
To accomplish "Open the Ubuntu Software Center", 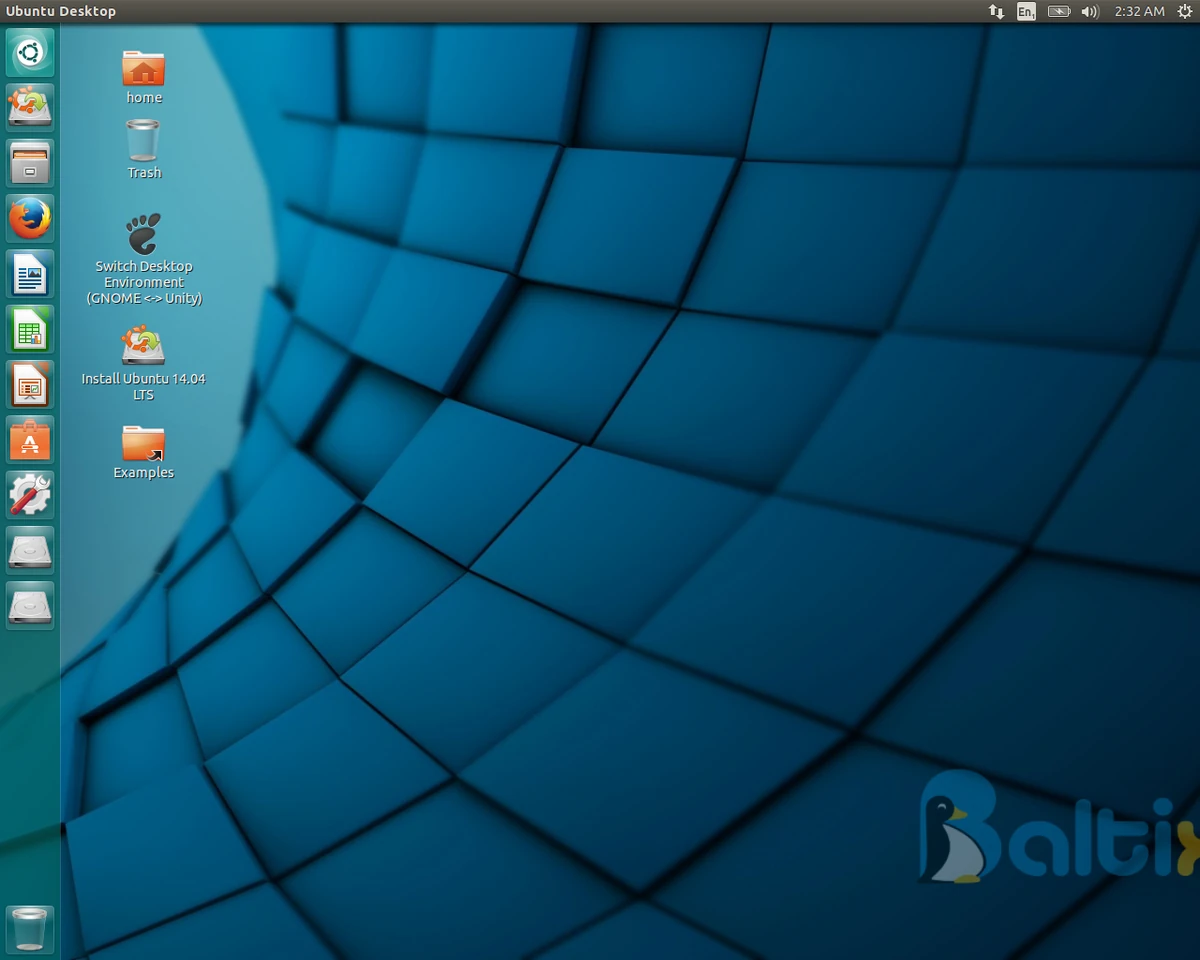I will [x=30, y=440].
